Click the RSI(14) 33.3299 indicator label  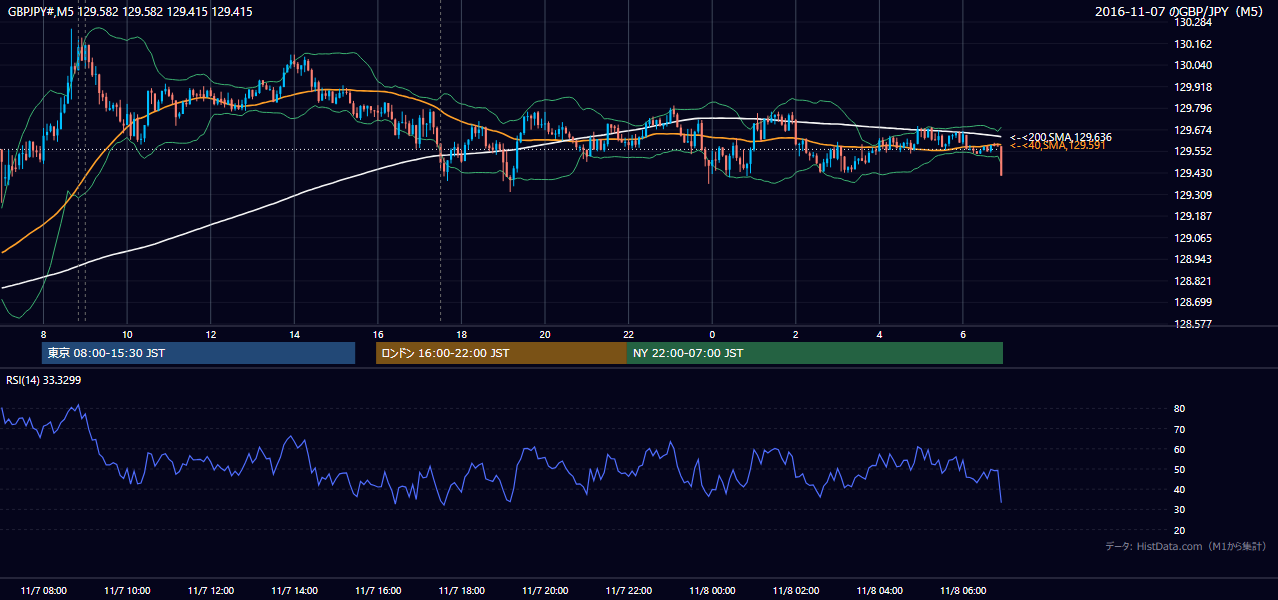(44, 380)
